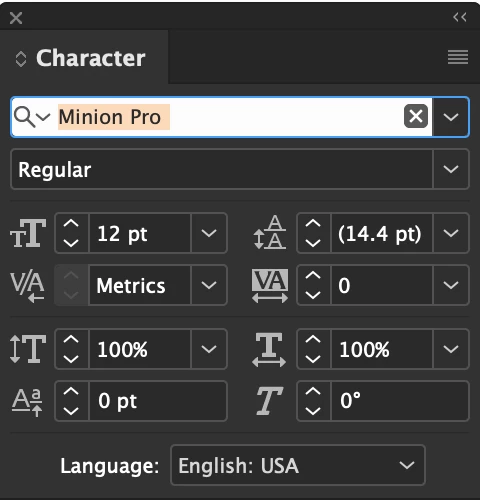Open the tracking dropdown
The height and width of the screenshot is (500, 480).
coord(451,285)
